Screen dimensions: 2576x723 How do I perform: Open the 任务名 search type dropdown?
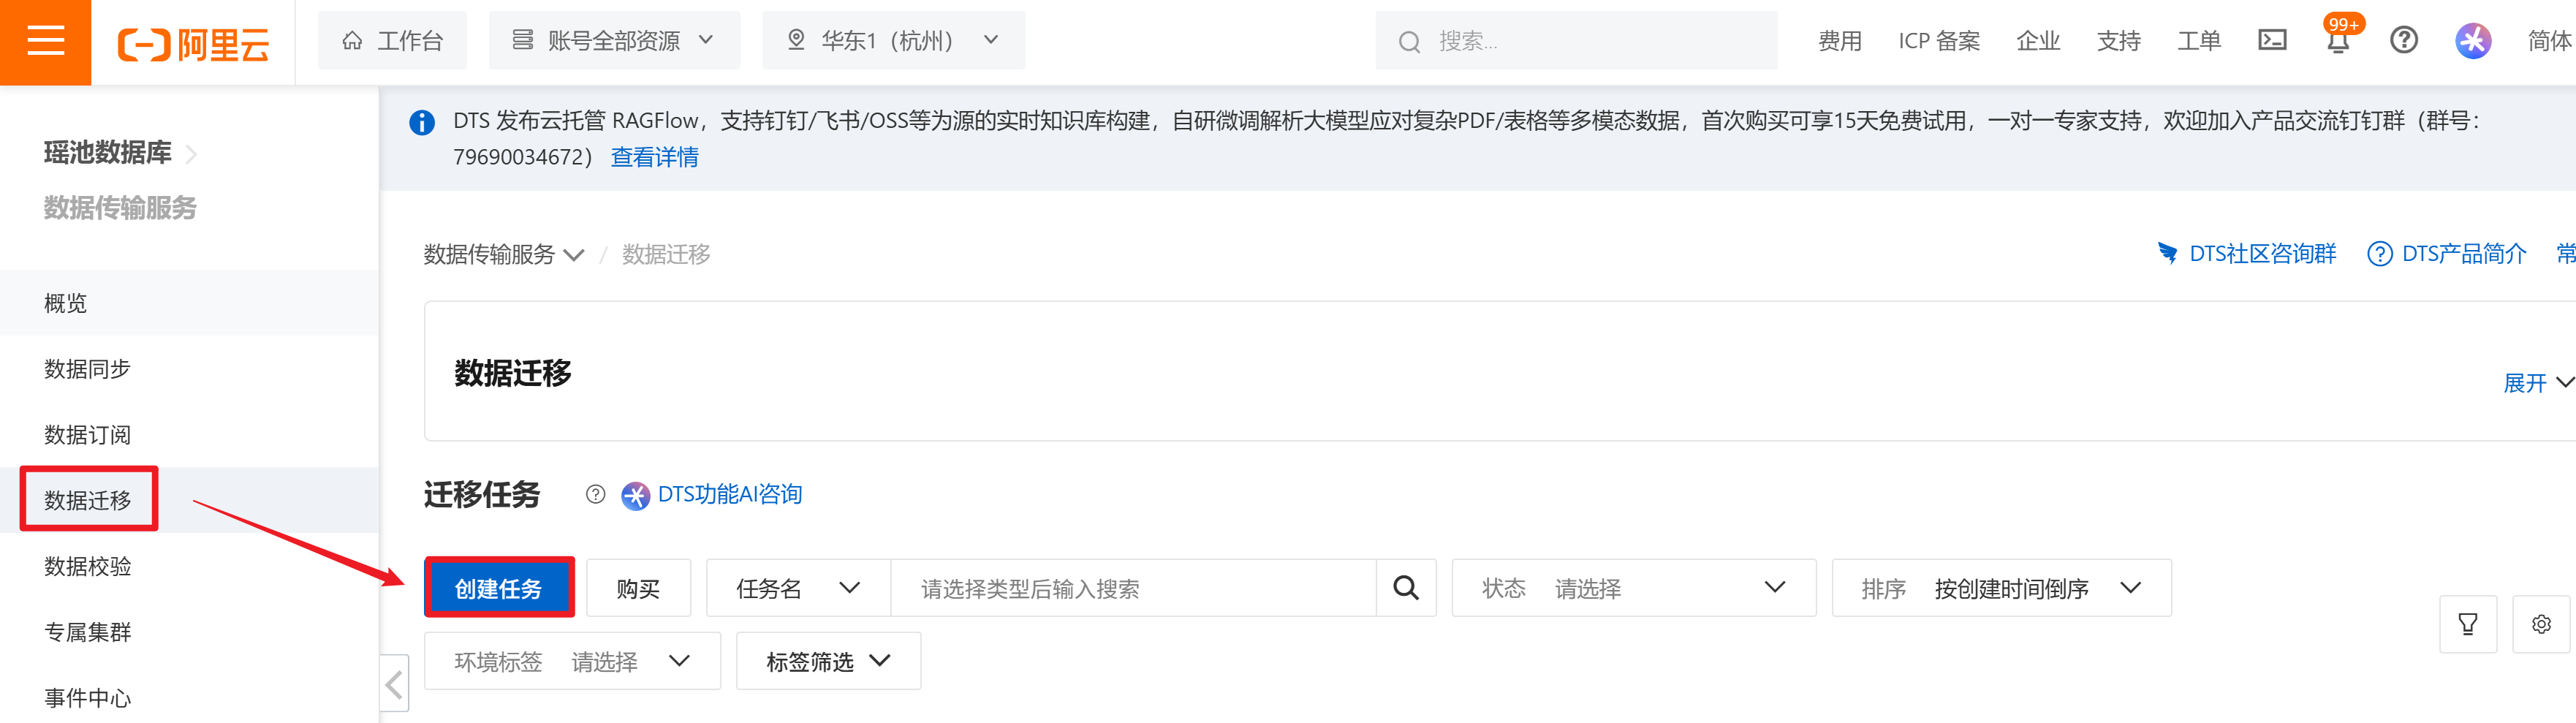click(798, 588)
